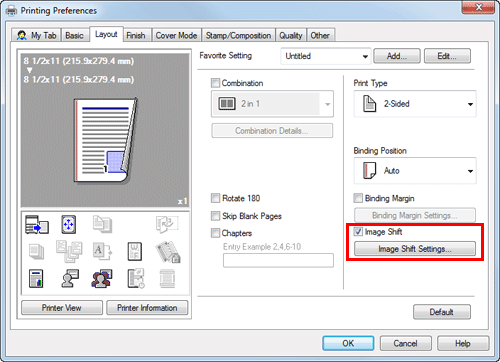500x362 pixels.
Task: Expand the Binding Position Auto dropdown
Action: pos(415,171)
